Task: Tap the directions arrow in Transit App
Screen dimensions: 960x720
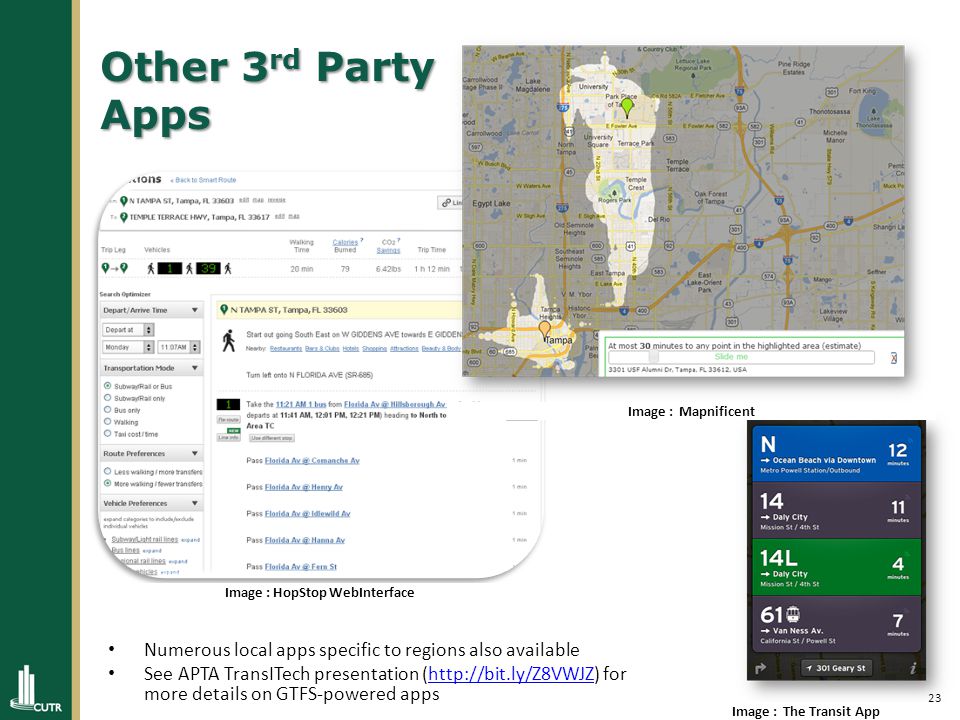Action: 761,668
